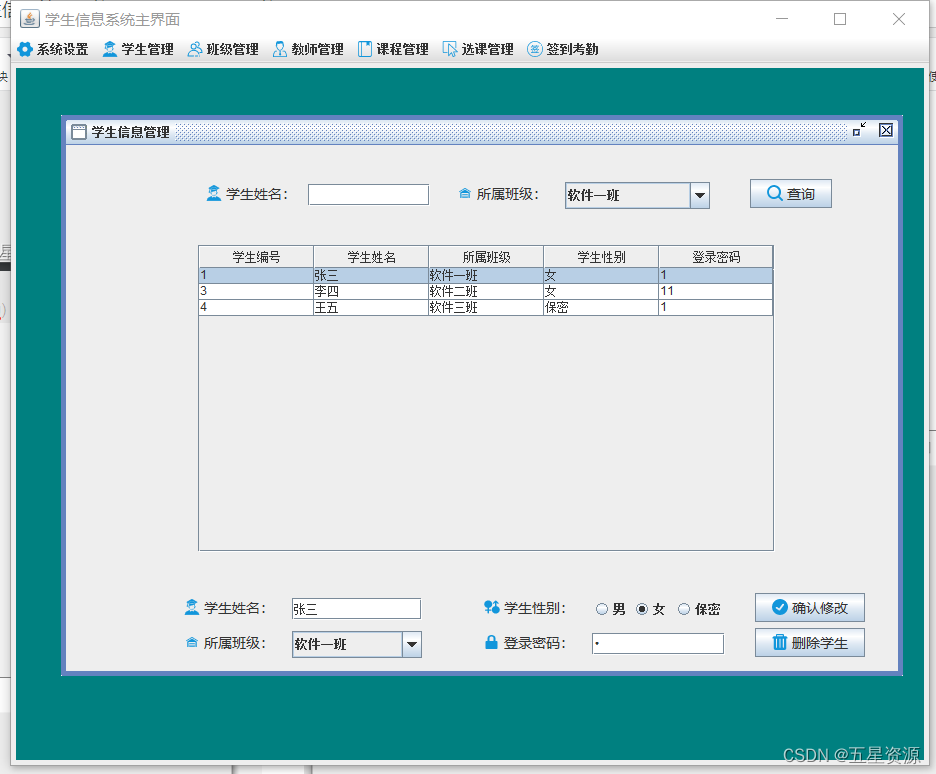This screenshot has width=936, height=774.
Task: Open the 班级管理 menu
Action: (x=223, y=49)
